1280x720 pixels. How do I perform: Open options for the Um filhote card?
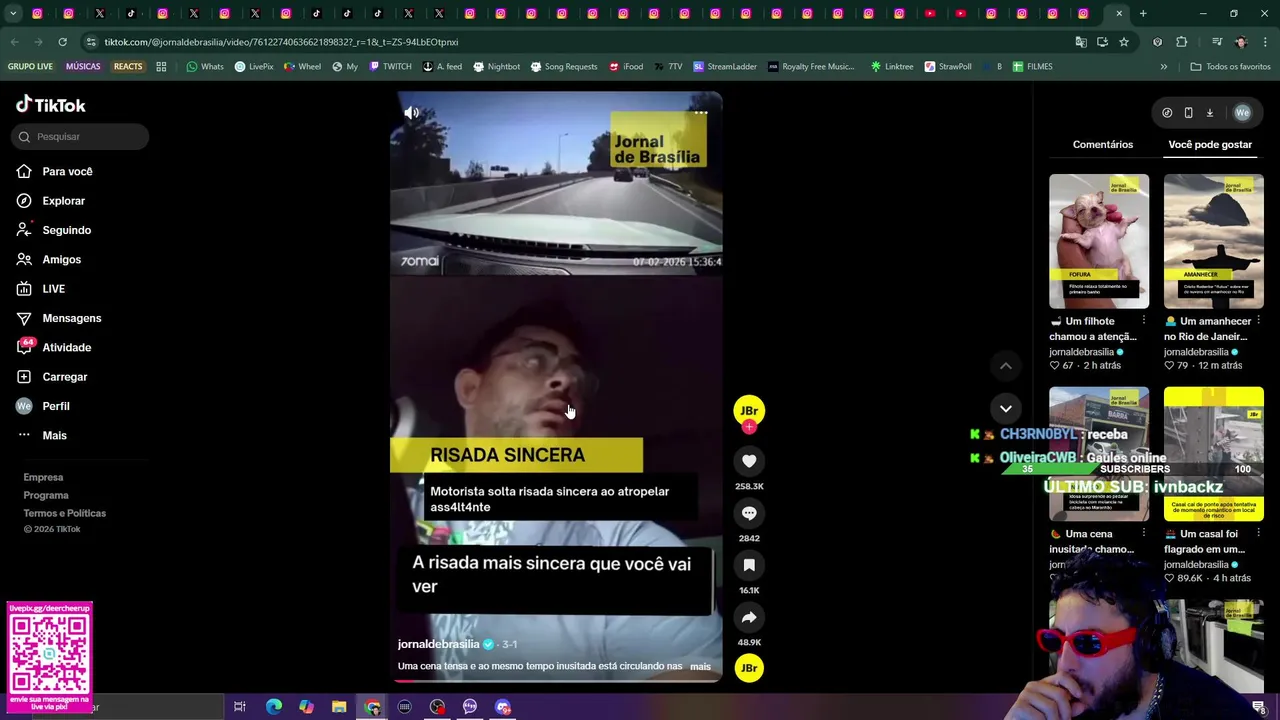point(1143,321)
